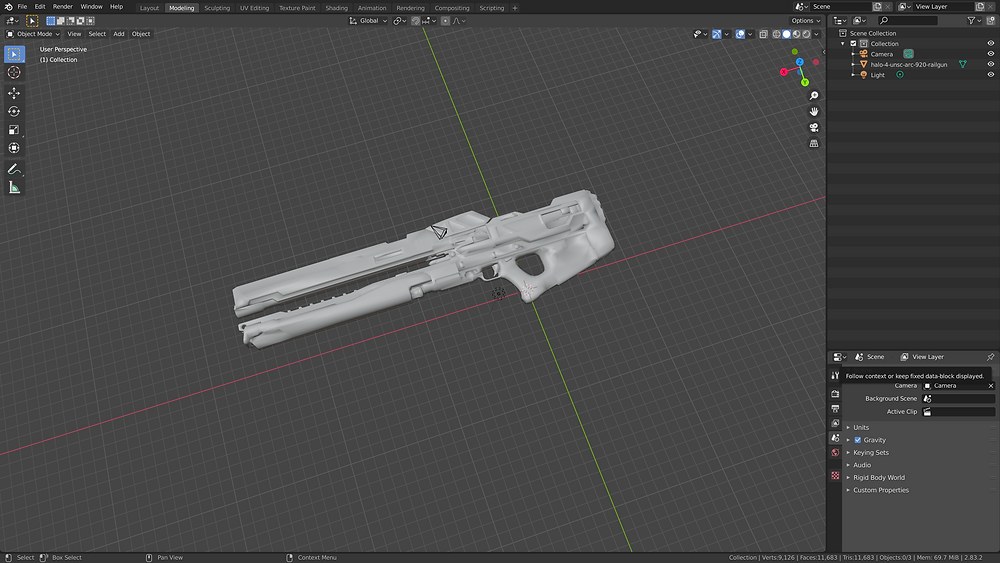Open the Output properties tab
The height and width of the screenshot is (563, 1000).
click(x=835, y=409)
